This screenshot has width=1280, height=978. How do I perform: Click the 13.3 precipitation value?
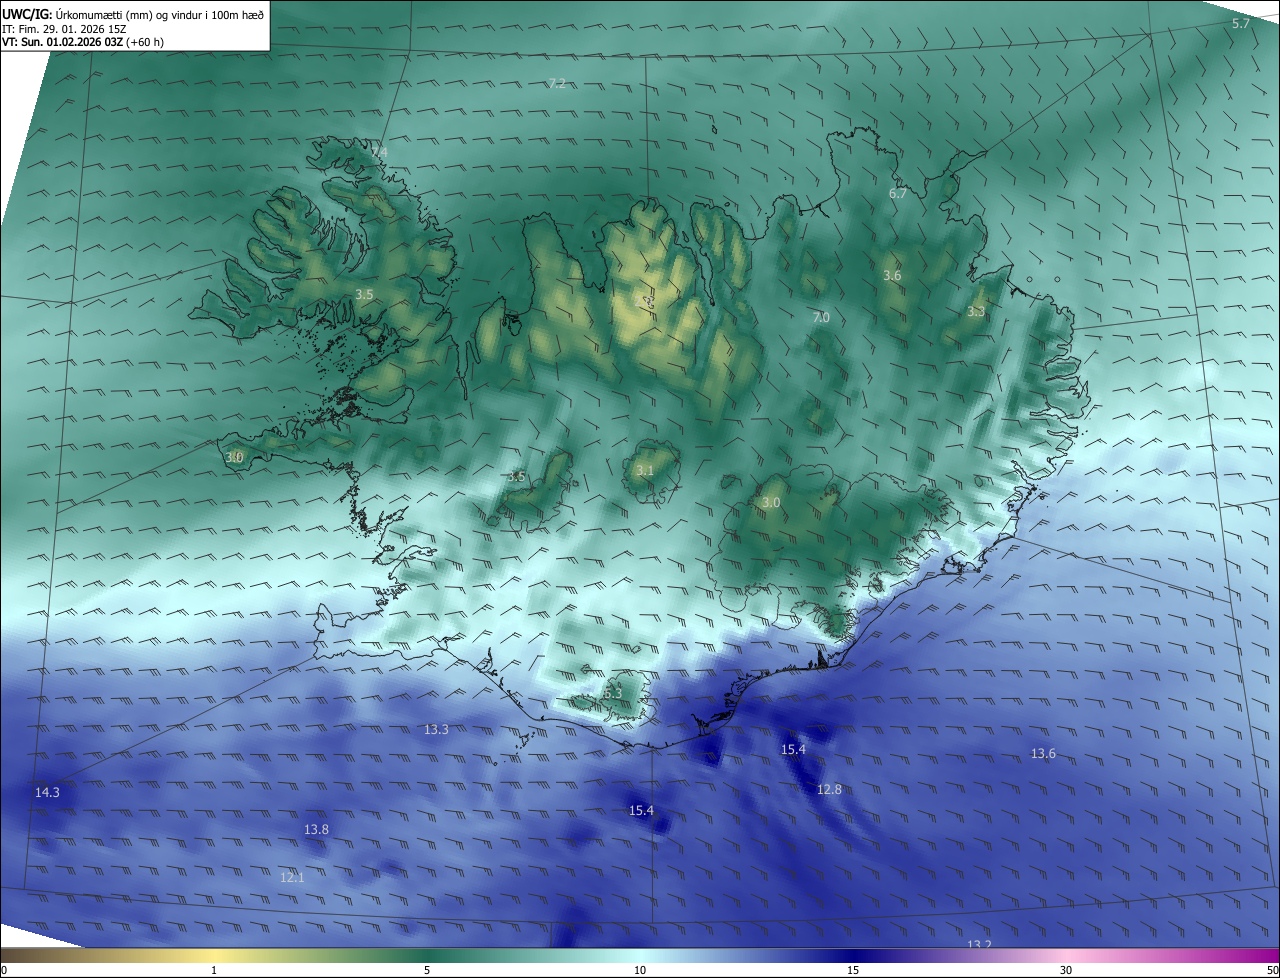tap(436, 729)
